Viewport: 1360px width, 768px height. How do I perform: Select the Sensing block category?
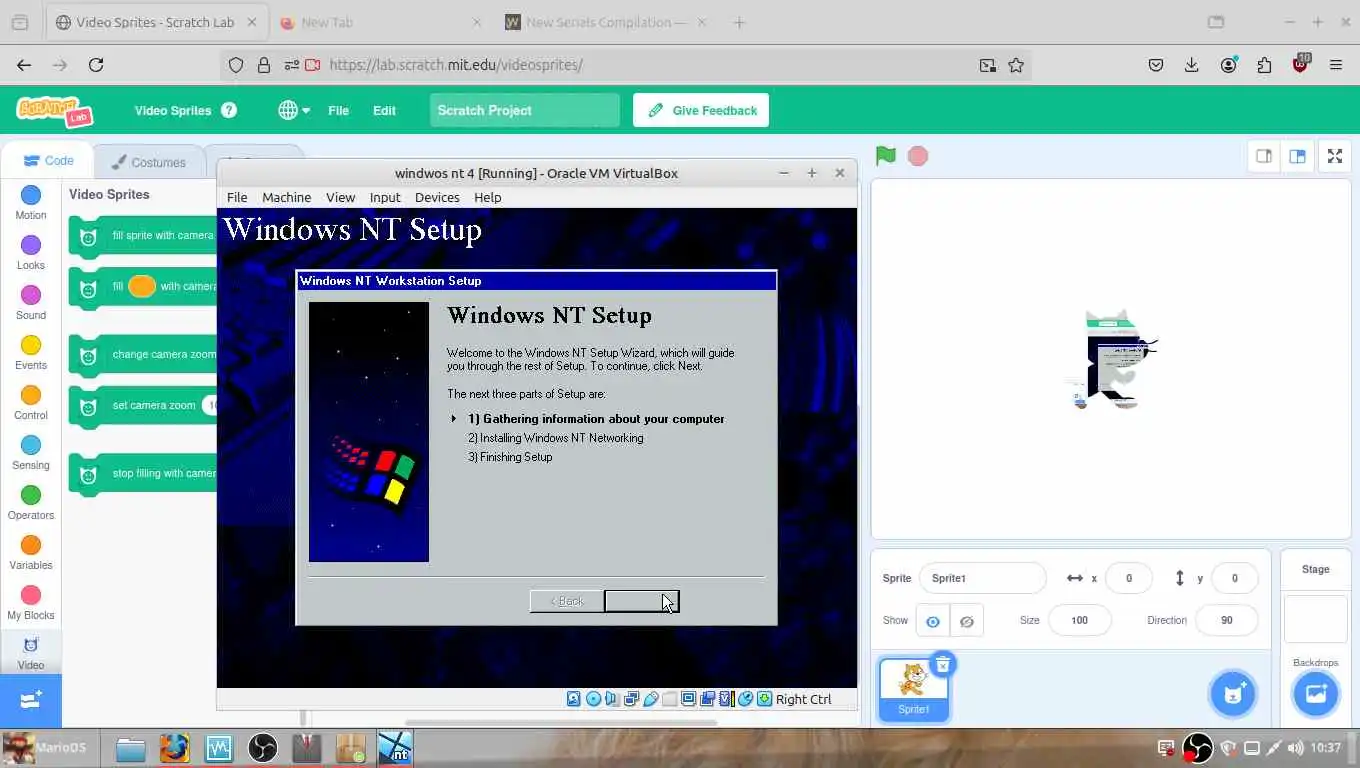(31, 452)
